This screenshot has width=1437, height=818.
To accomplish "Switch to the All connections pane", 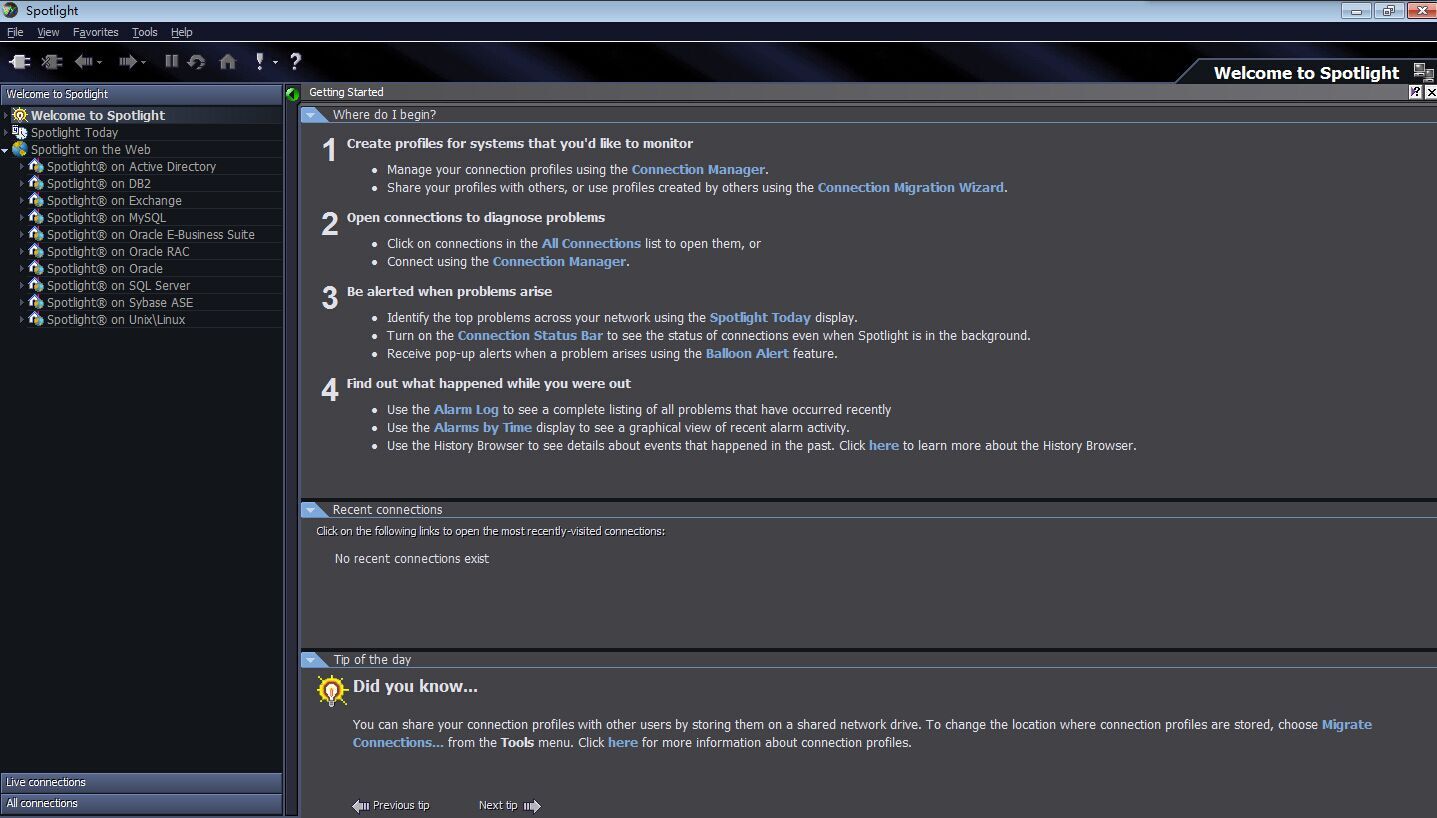I will point(142,803).
